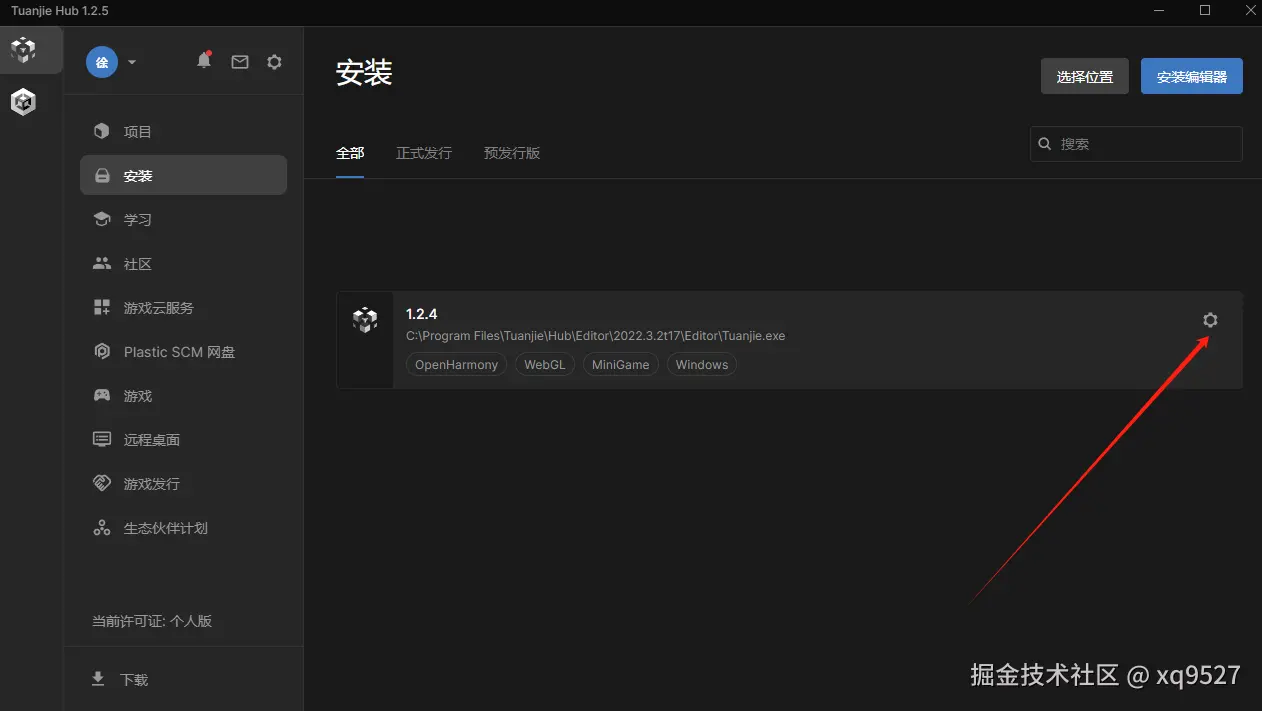The image size is (1262, 711).
Task: Open the Tuanjie cube icon in left rail
Action: pos(23,49)
